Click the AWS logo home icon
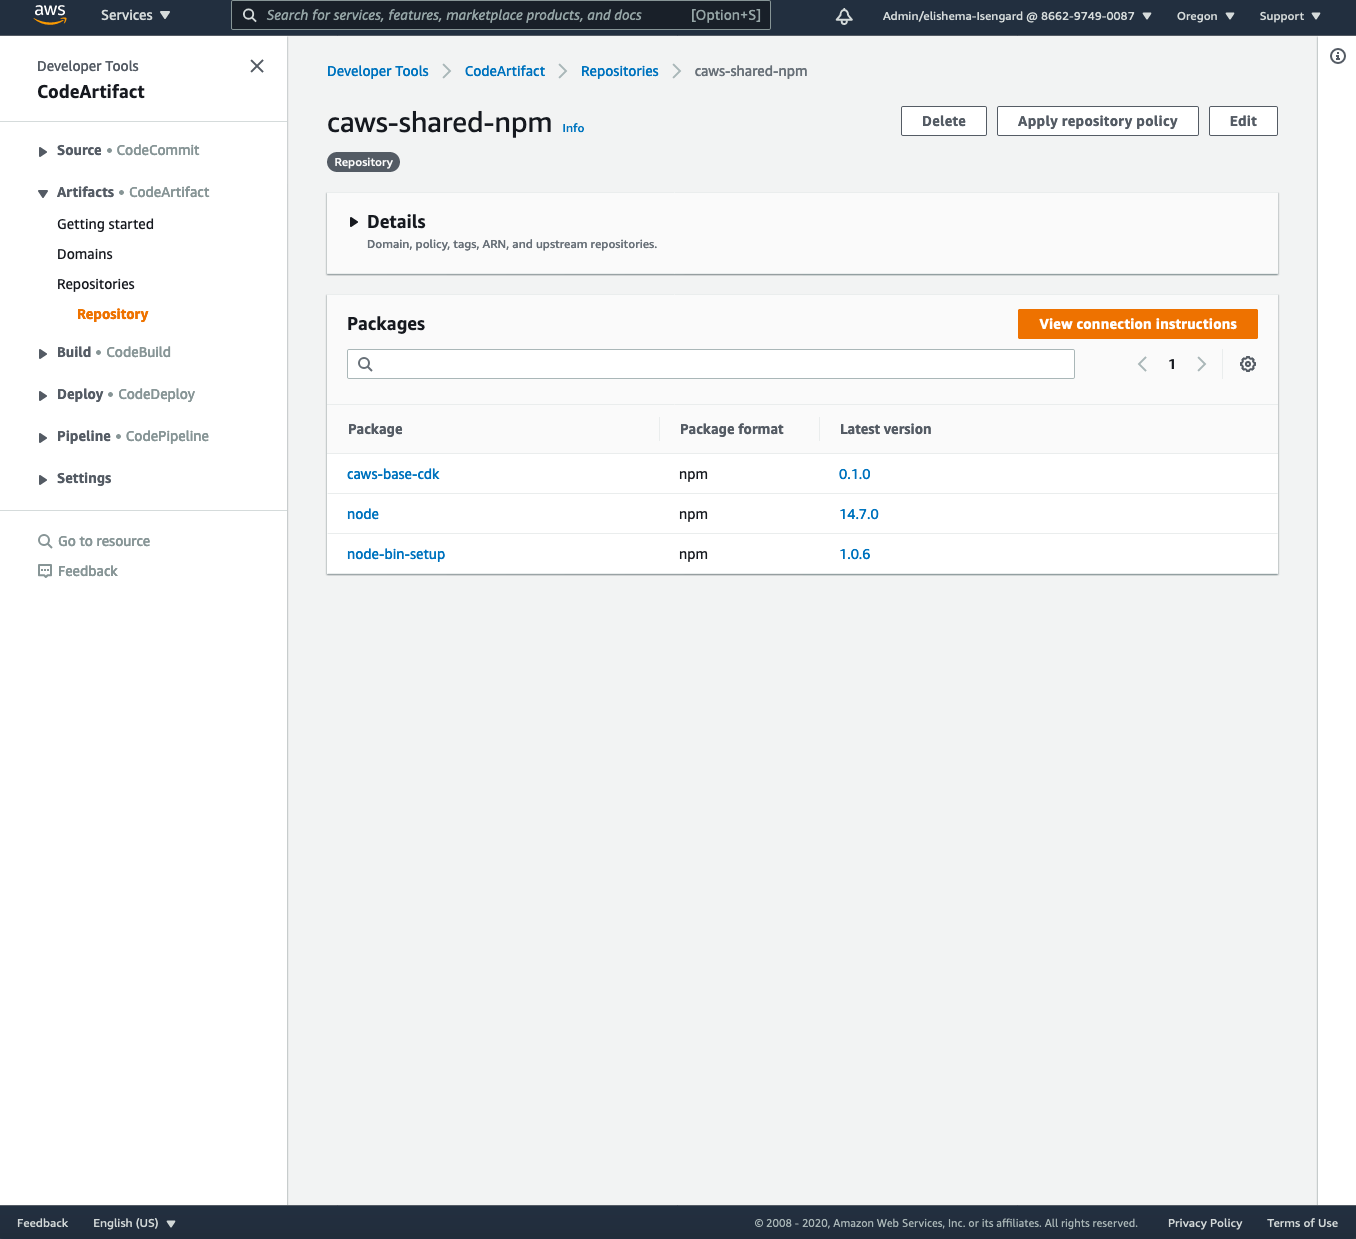 coord(50,15)
